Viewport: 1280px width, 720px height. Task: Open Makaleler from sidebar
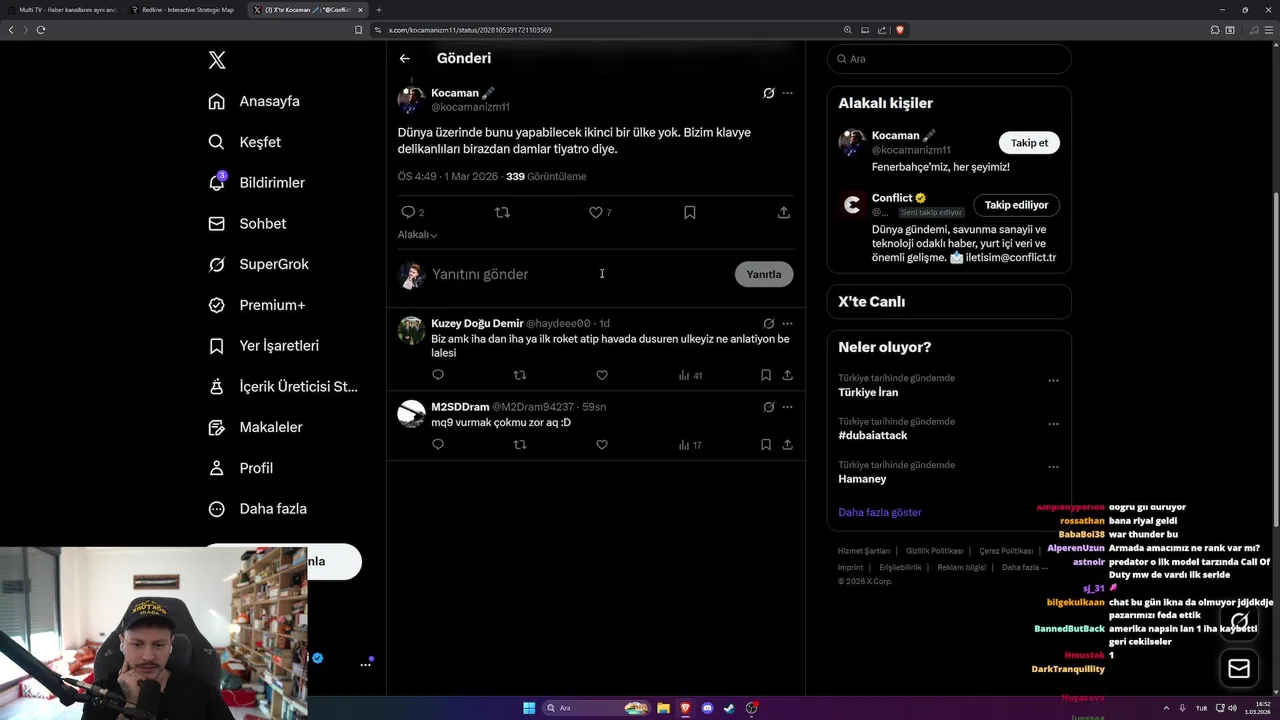(x=255, y=427)
